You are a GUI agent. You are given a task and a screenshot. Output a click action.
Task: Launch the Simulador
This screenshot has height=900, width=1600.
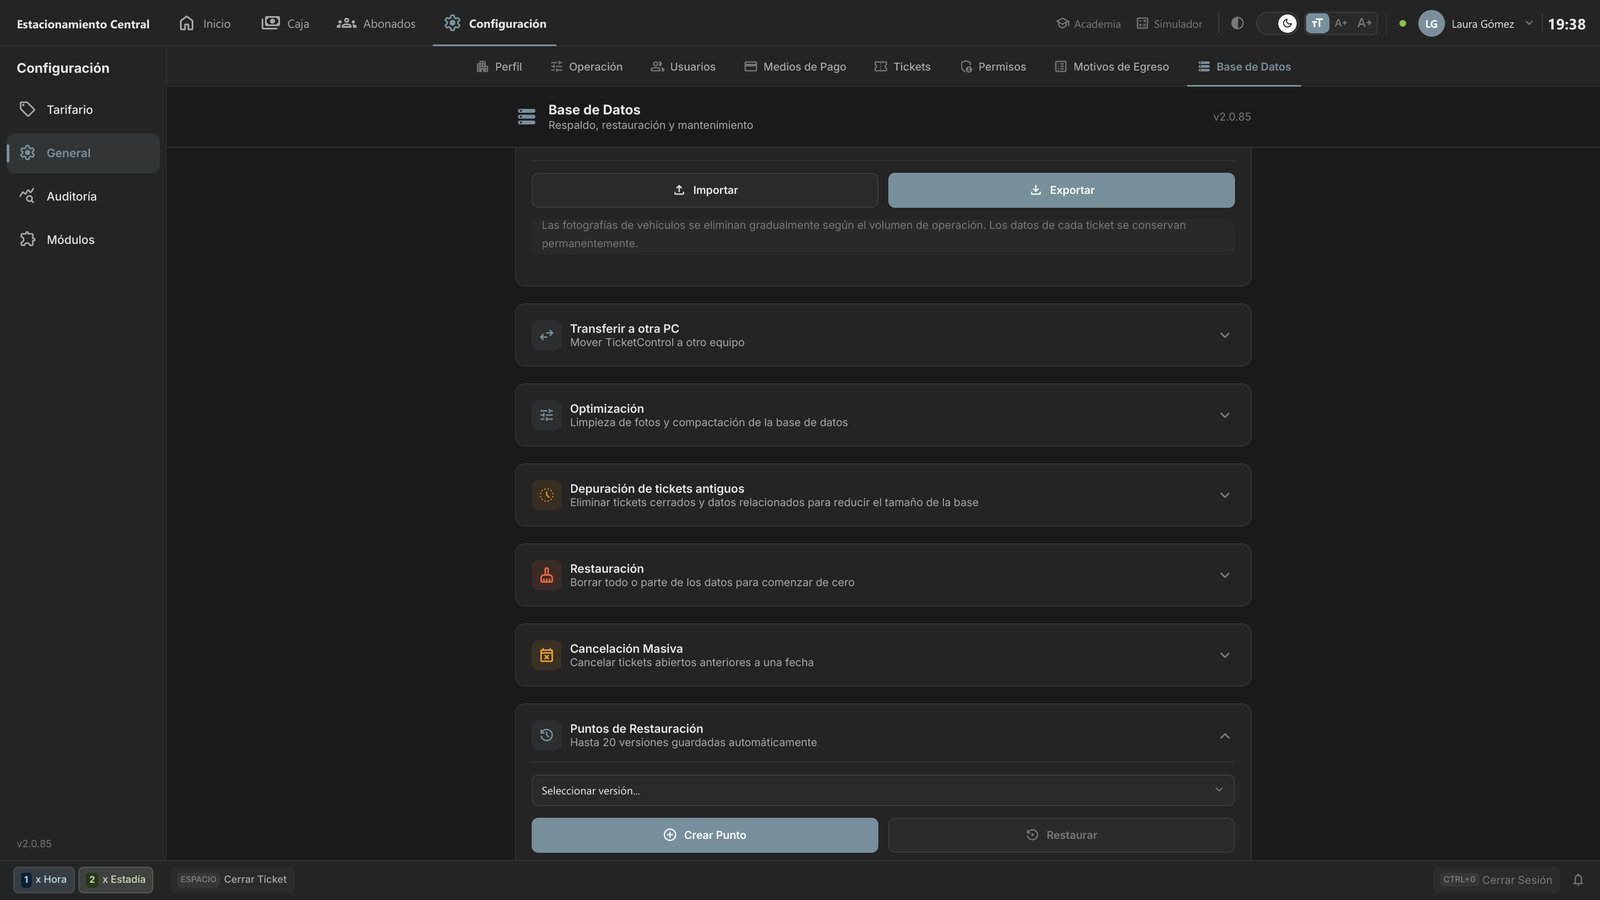[x=1169, y=23]
